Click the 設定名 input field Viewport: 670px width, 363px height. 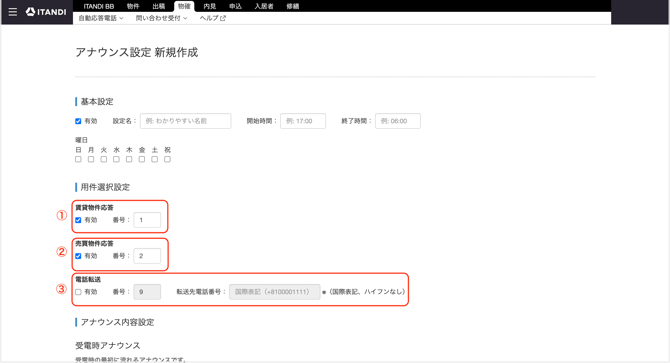pyautogui.click(x=185, y=121)
